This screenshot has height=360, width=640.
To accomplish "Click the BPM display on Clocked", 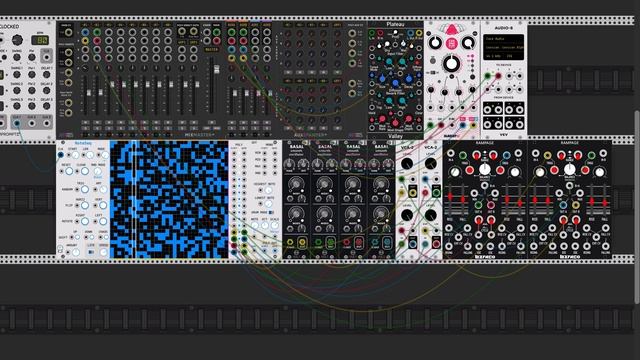I will pyautogui.click(x=40, y=40).
